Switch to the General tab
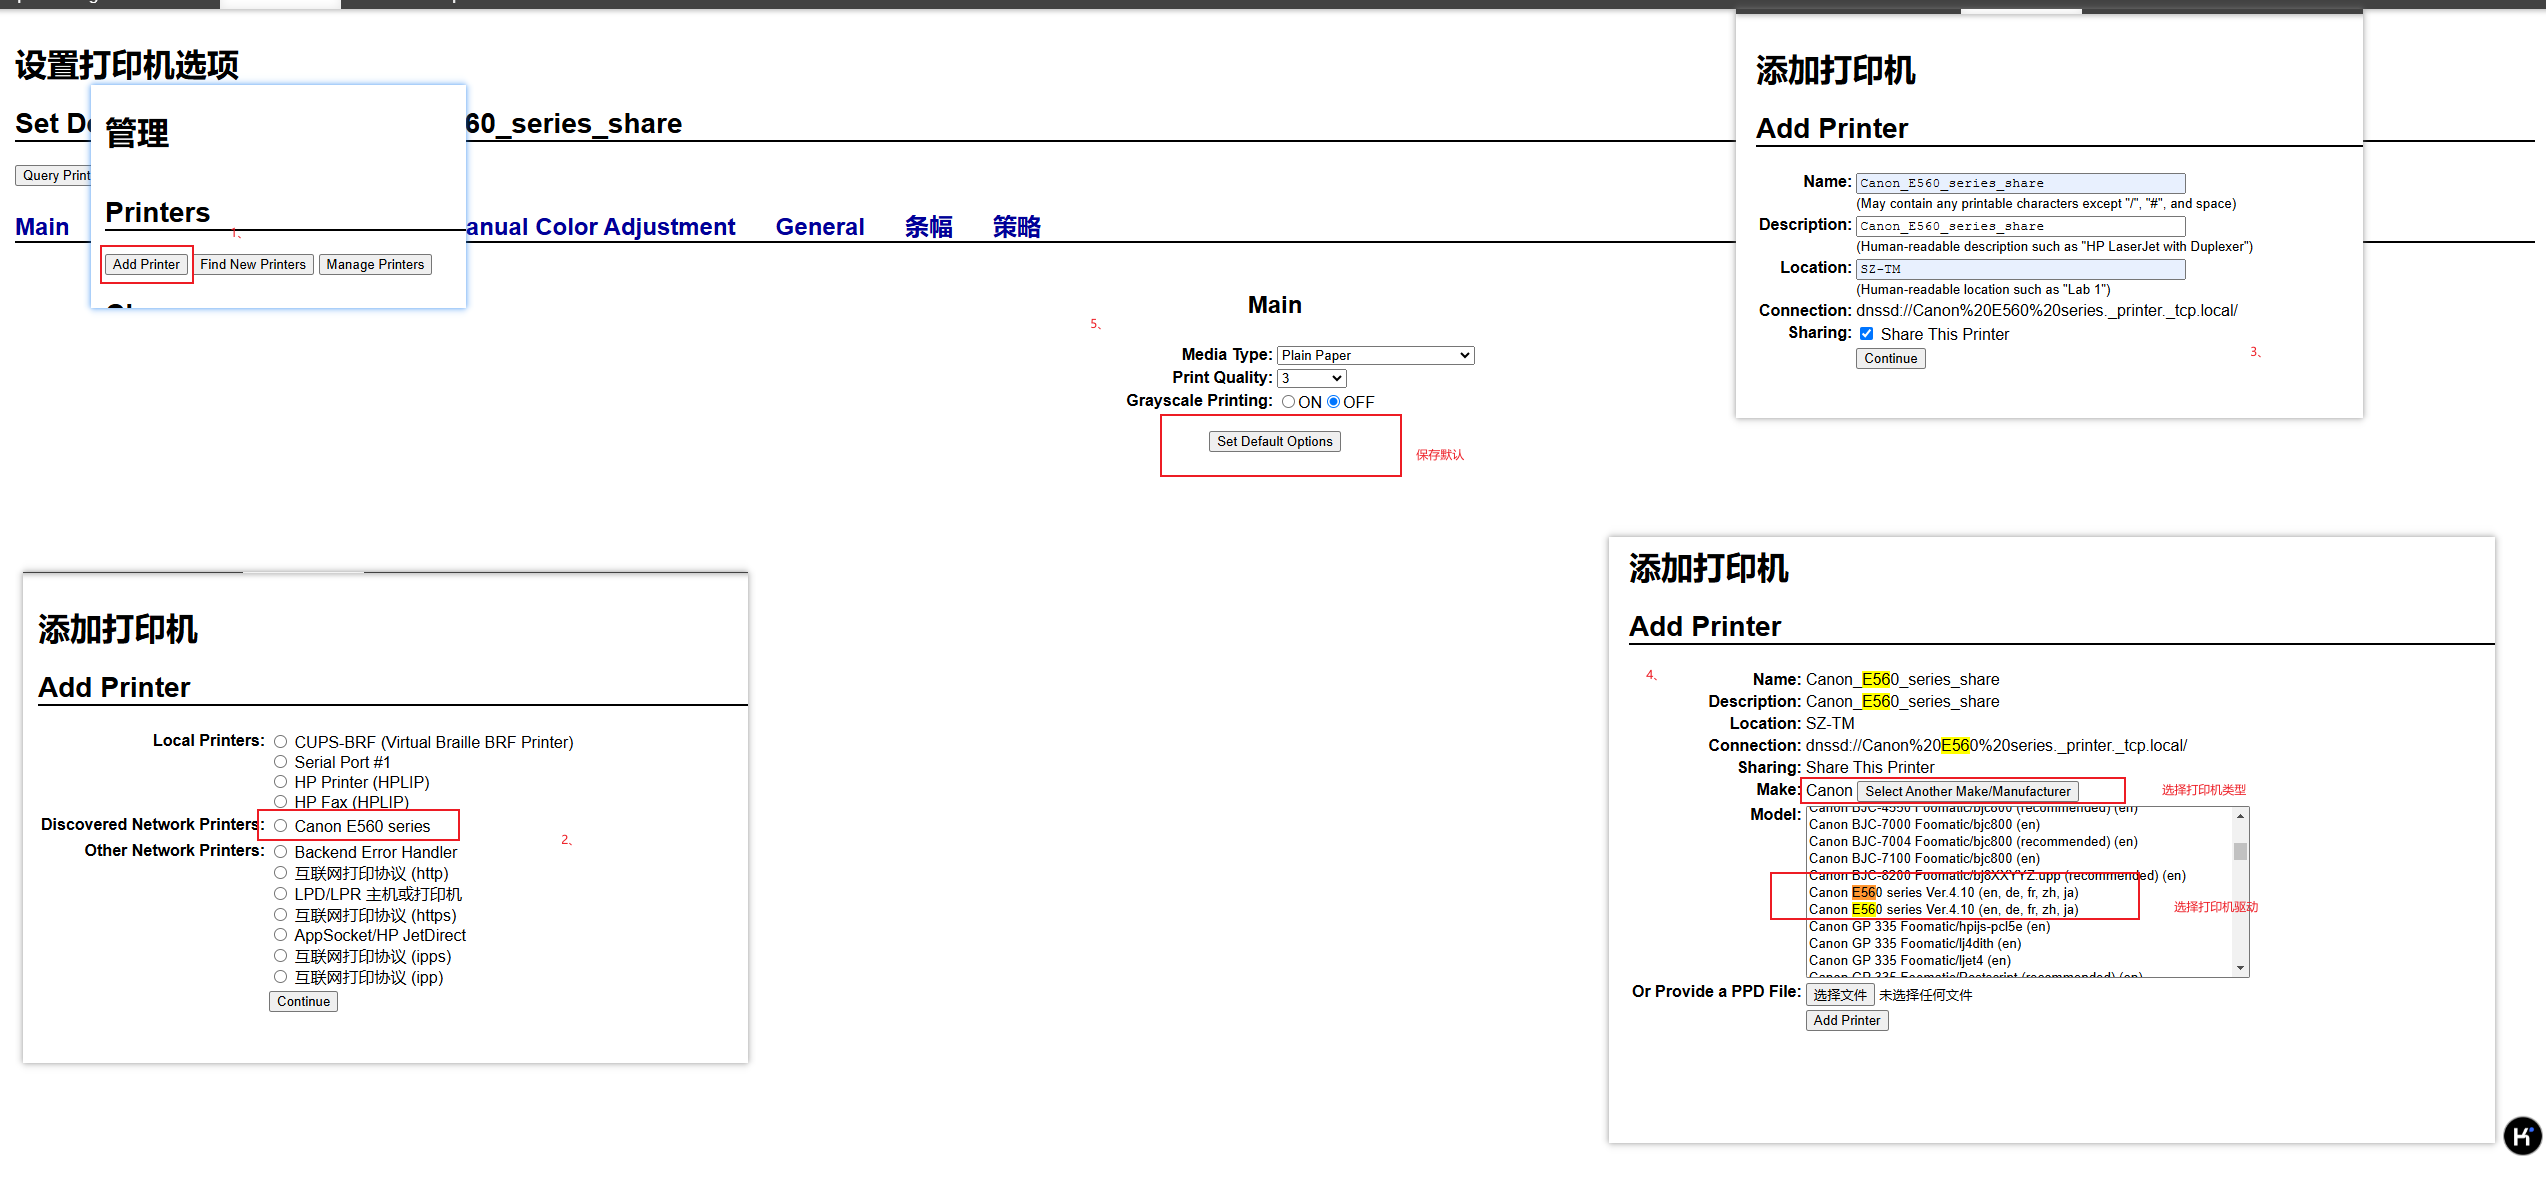The image size is (2546, 1191). (820, 227)
